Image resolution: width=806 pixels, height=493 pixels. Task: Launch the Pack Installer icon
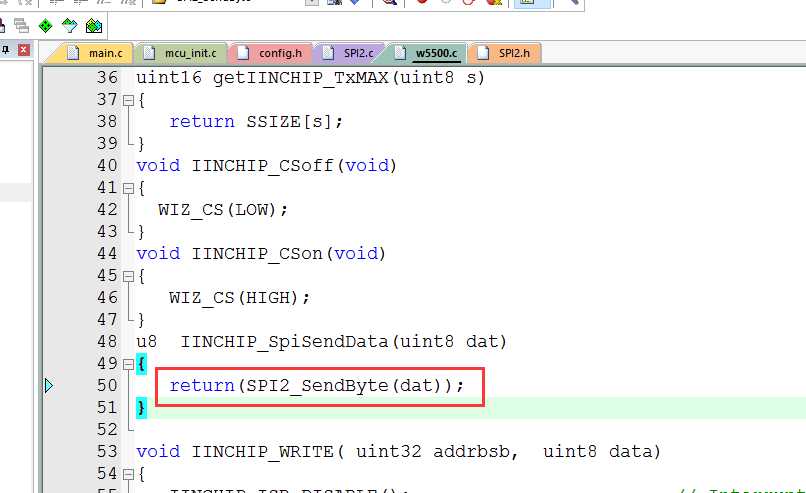pos(94,25)
